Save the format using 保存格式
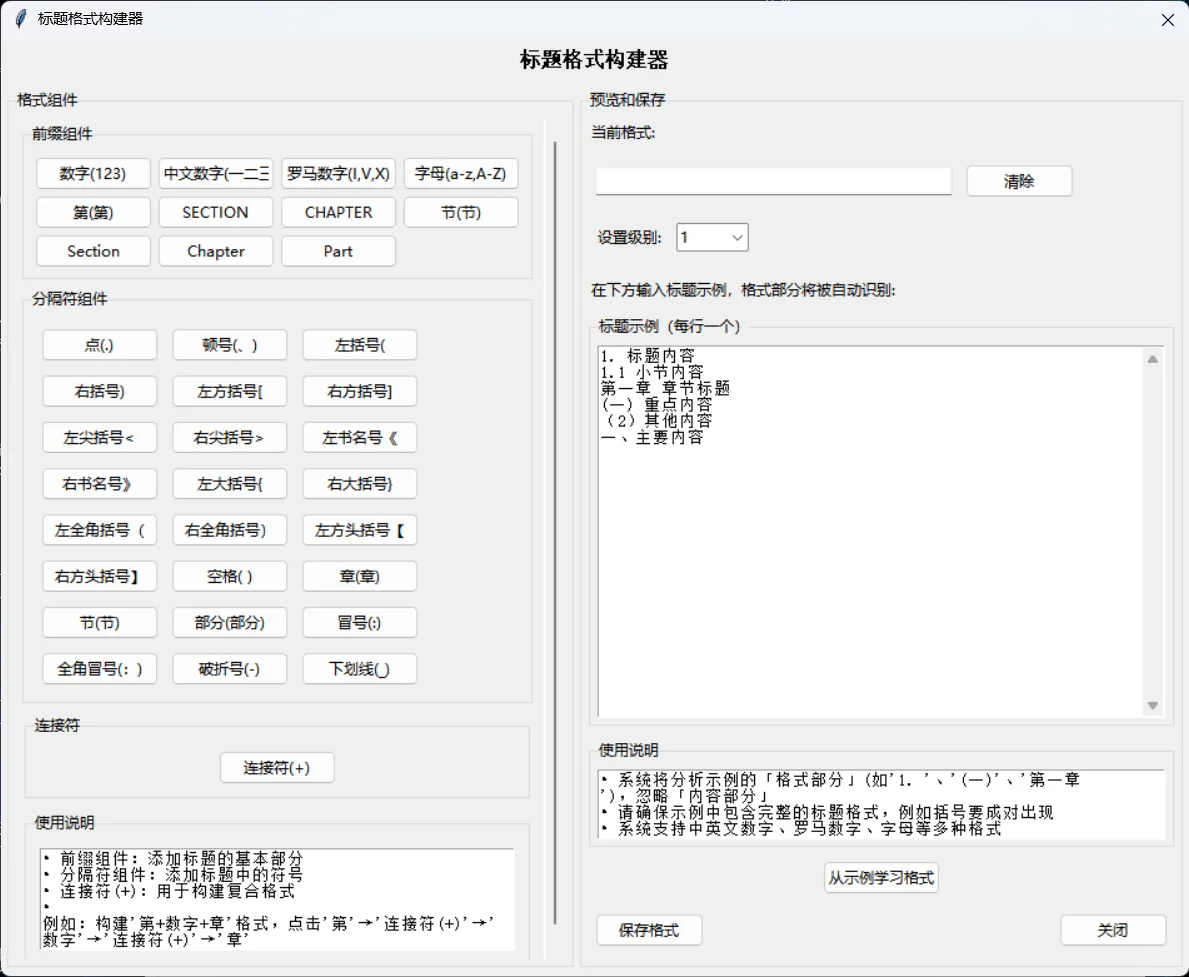Image resolution: width=1189 pixels, height=977 pixels. (x=648, y=930)
